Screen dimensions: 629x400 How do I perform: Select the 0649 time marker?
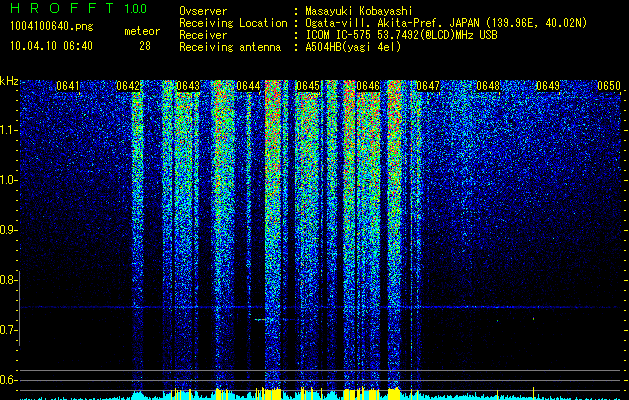(x=548, y=86)
